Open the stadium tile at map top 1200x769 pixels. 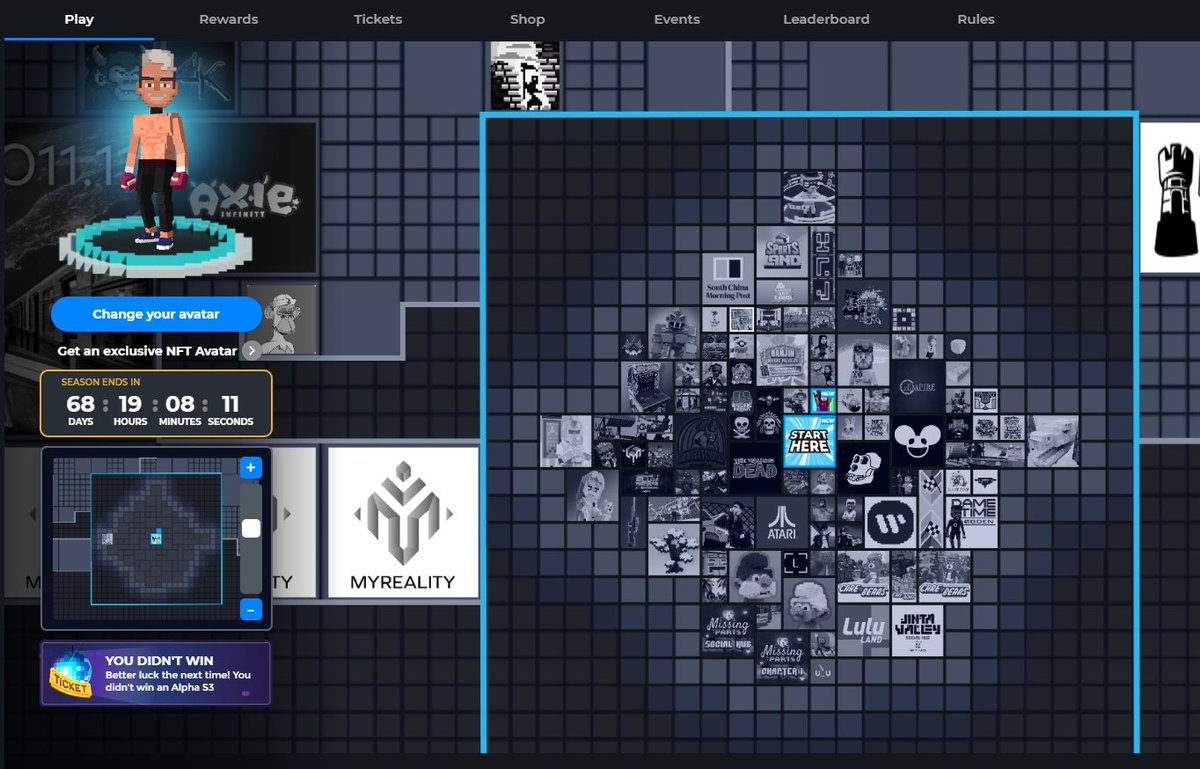click(809, 197)
